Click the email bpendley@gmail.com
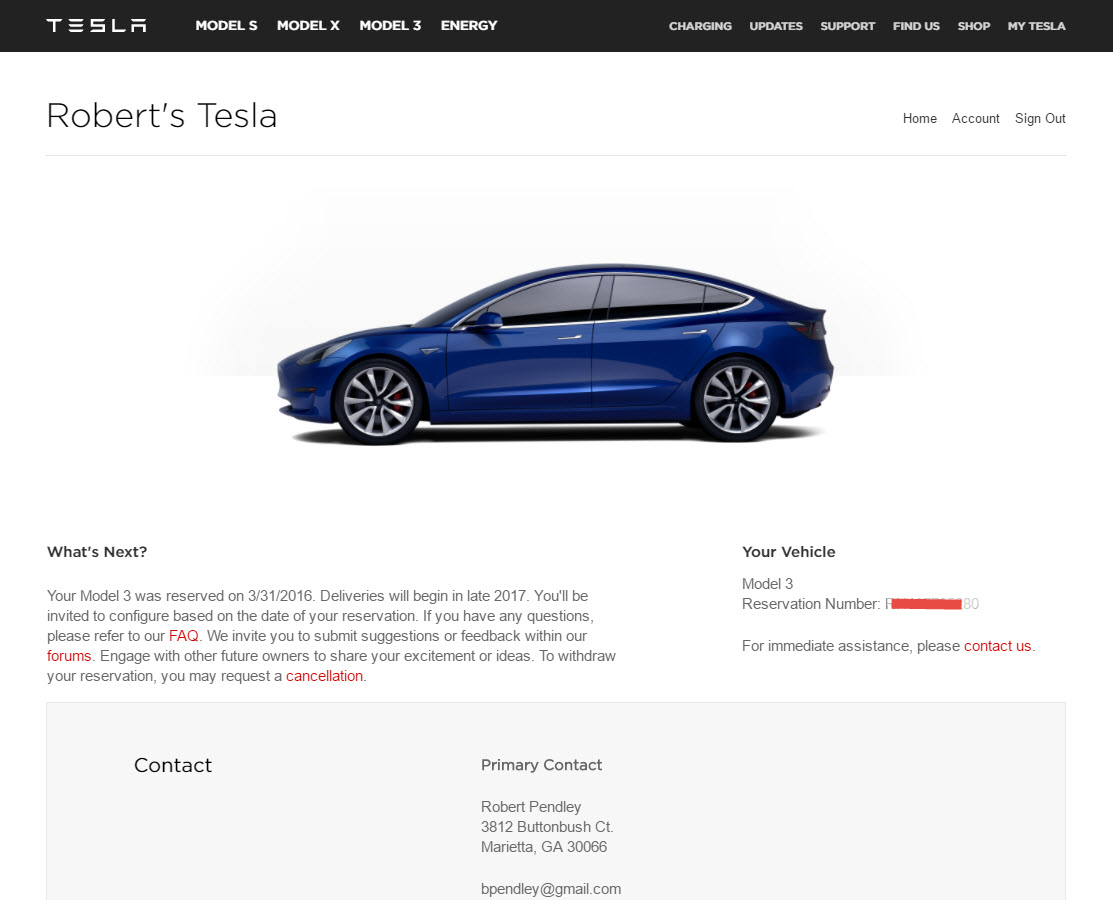Screen dimensions: 1113x900 click(551, 889)
